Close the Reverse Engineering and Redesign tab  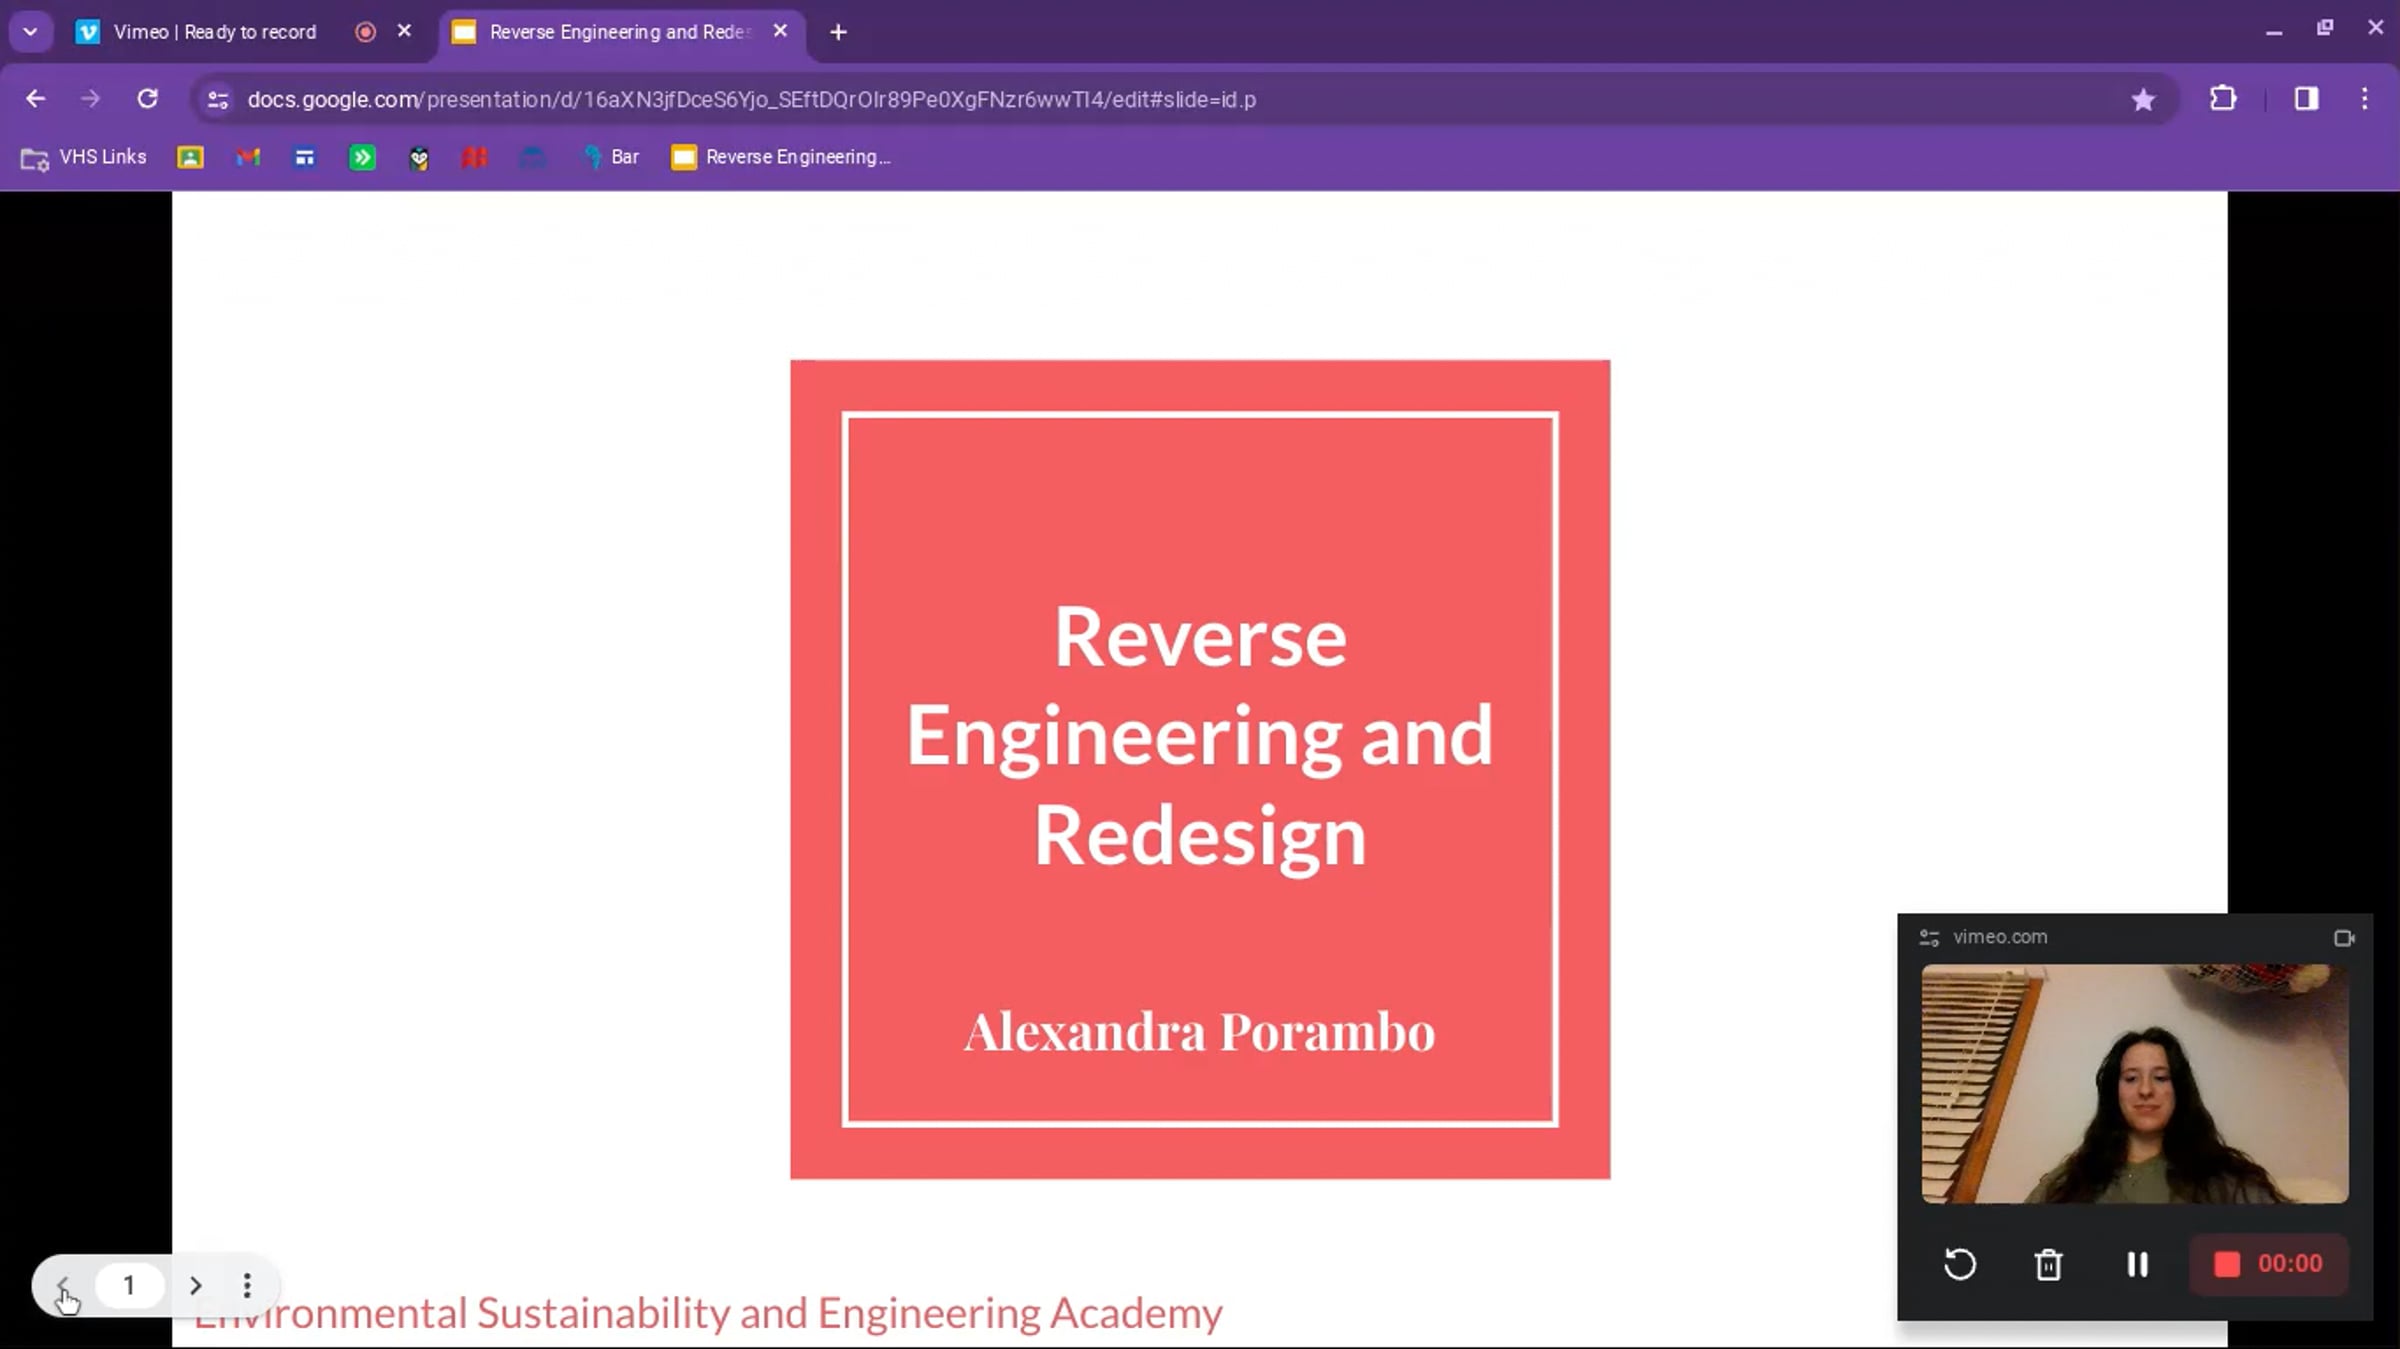(780, 31)
